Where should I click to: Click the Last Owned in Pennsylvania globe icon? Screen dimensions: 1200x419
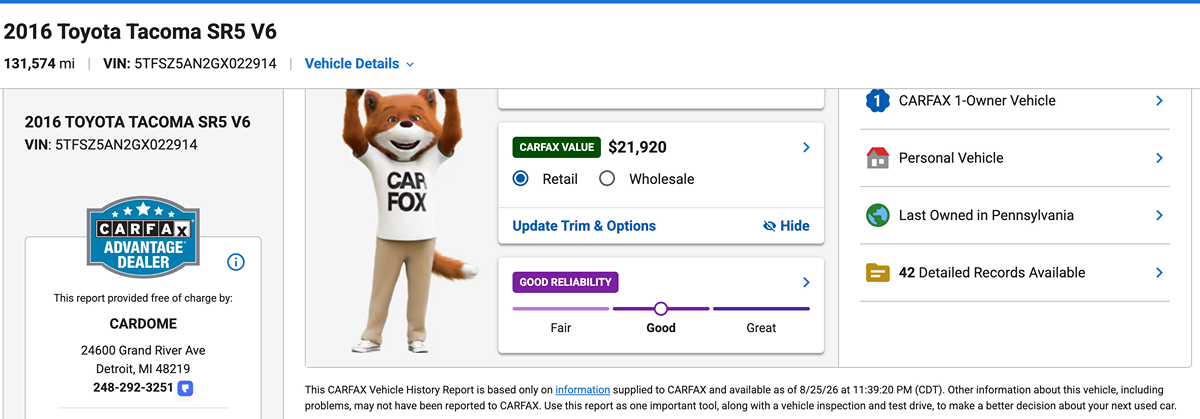(x=877, y=215)
